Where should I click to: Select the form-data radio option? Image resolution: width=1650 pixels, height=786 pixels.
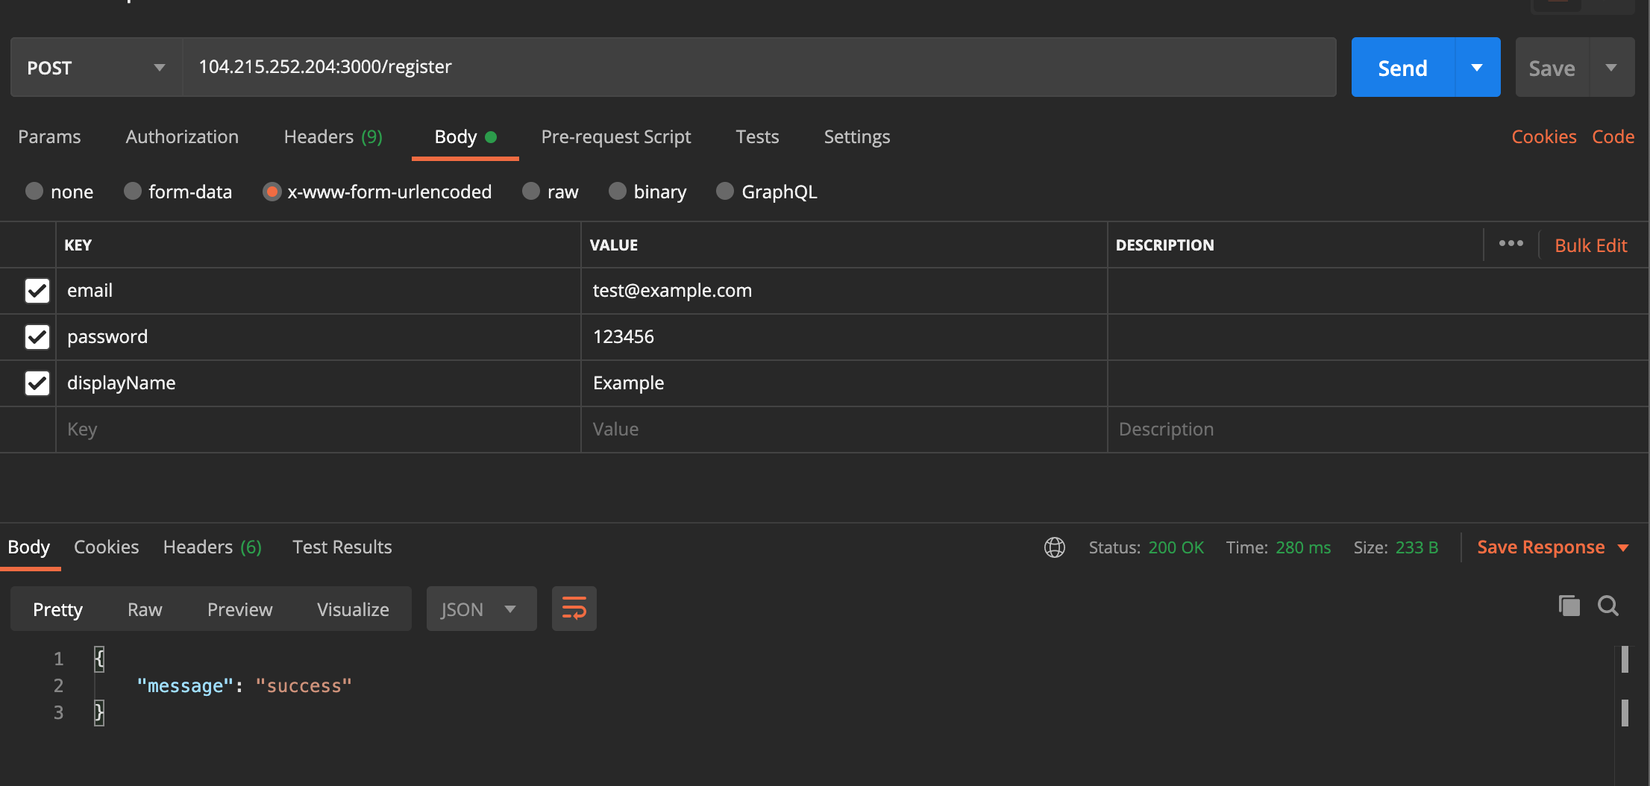133,191
